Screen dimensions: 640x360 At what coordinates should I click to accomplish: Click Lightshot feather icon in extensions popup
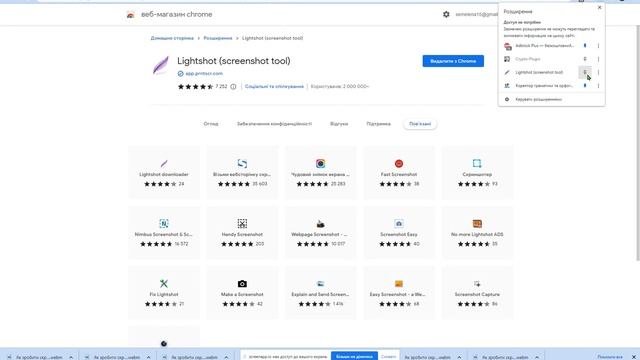point(507,72)
